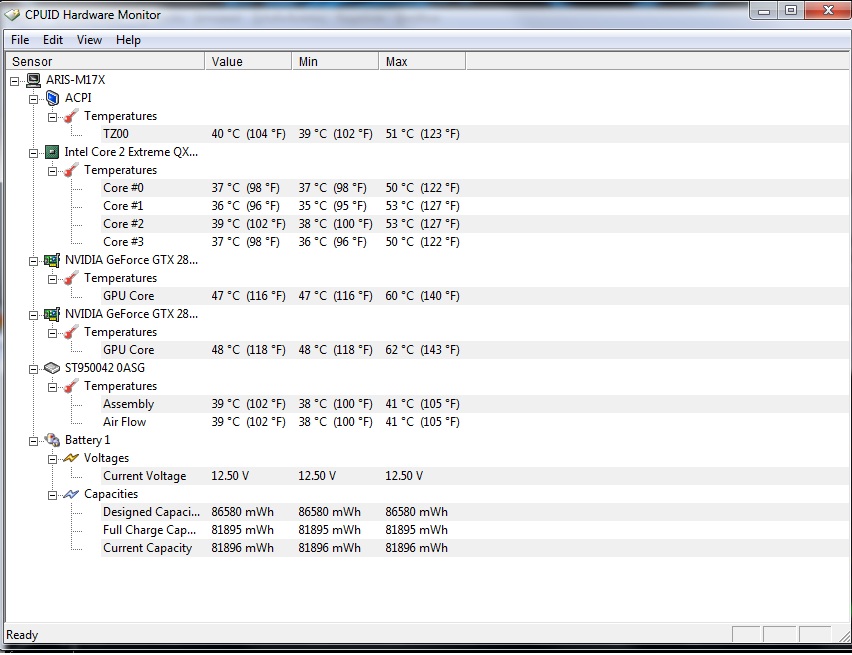Select the Core #2 row

click(475, 224)
